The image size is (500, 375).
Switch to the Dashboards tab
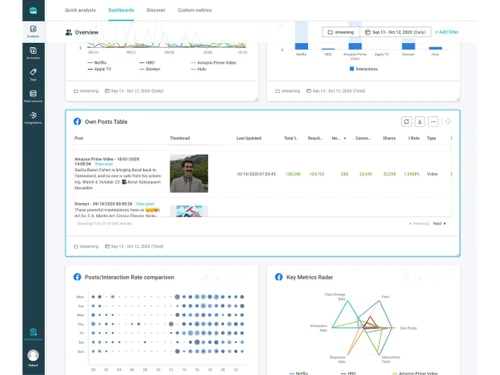[x=121, y=10]
